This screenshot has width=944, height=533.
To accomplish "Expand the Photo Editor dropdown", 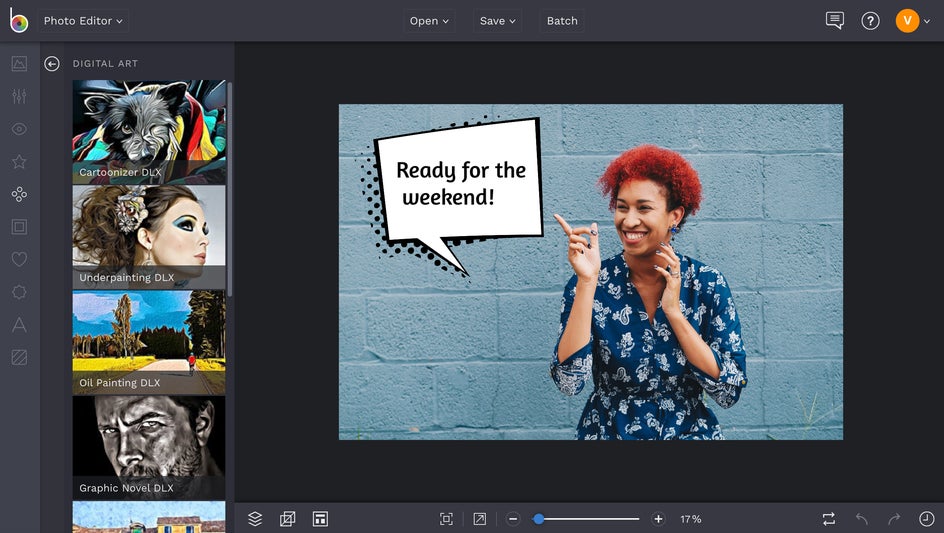I will tap(83, 21).
